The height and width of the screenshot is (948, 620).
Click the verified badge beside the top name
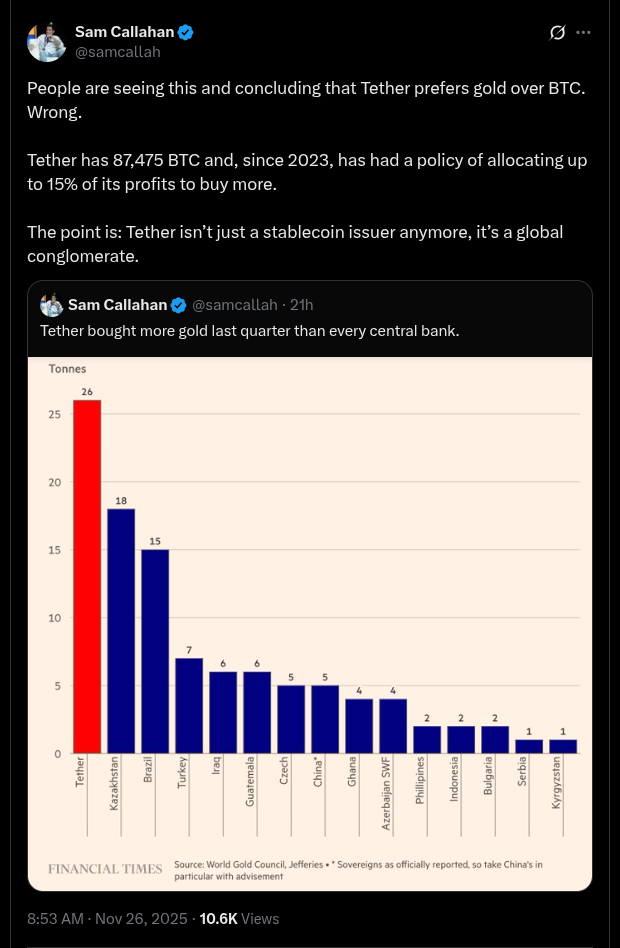click(186, 33)
